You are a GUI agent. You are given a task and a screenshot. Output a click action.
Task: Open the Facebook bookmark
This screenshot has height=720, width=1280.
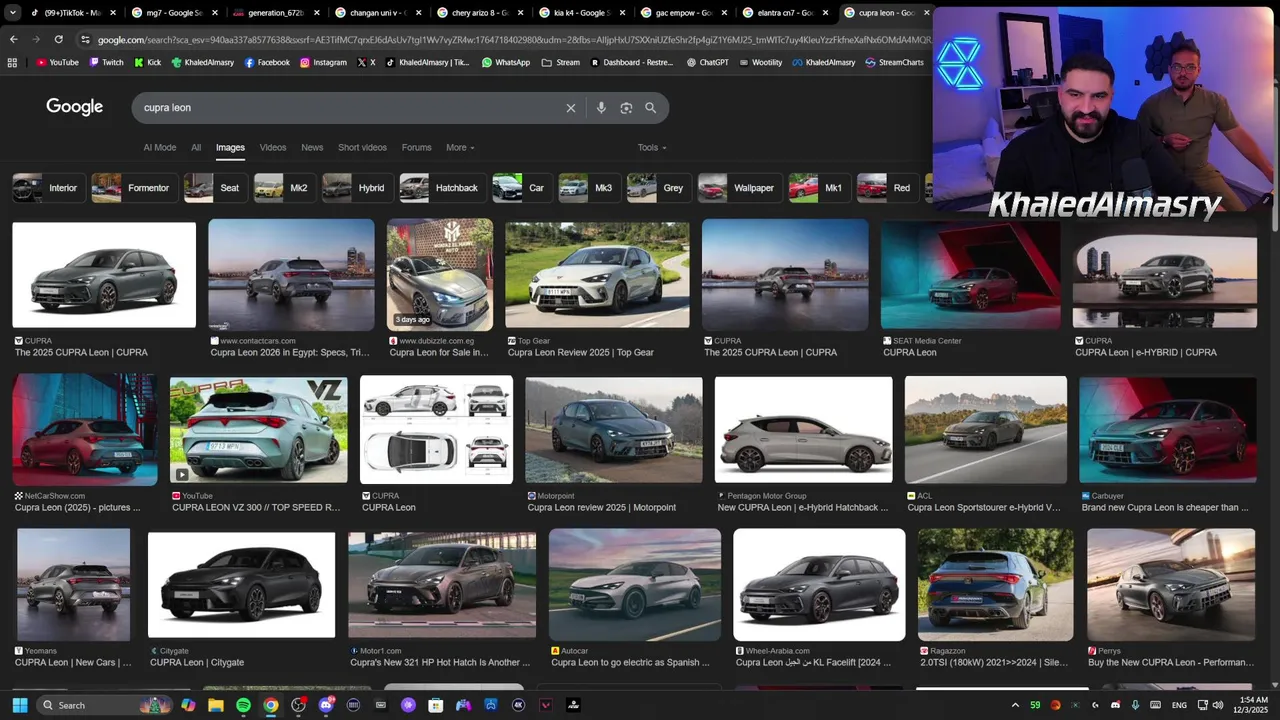point(267,62)
